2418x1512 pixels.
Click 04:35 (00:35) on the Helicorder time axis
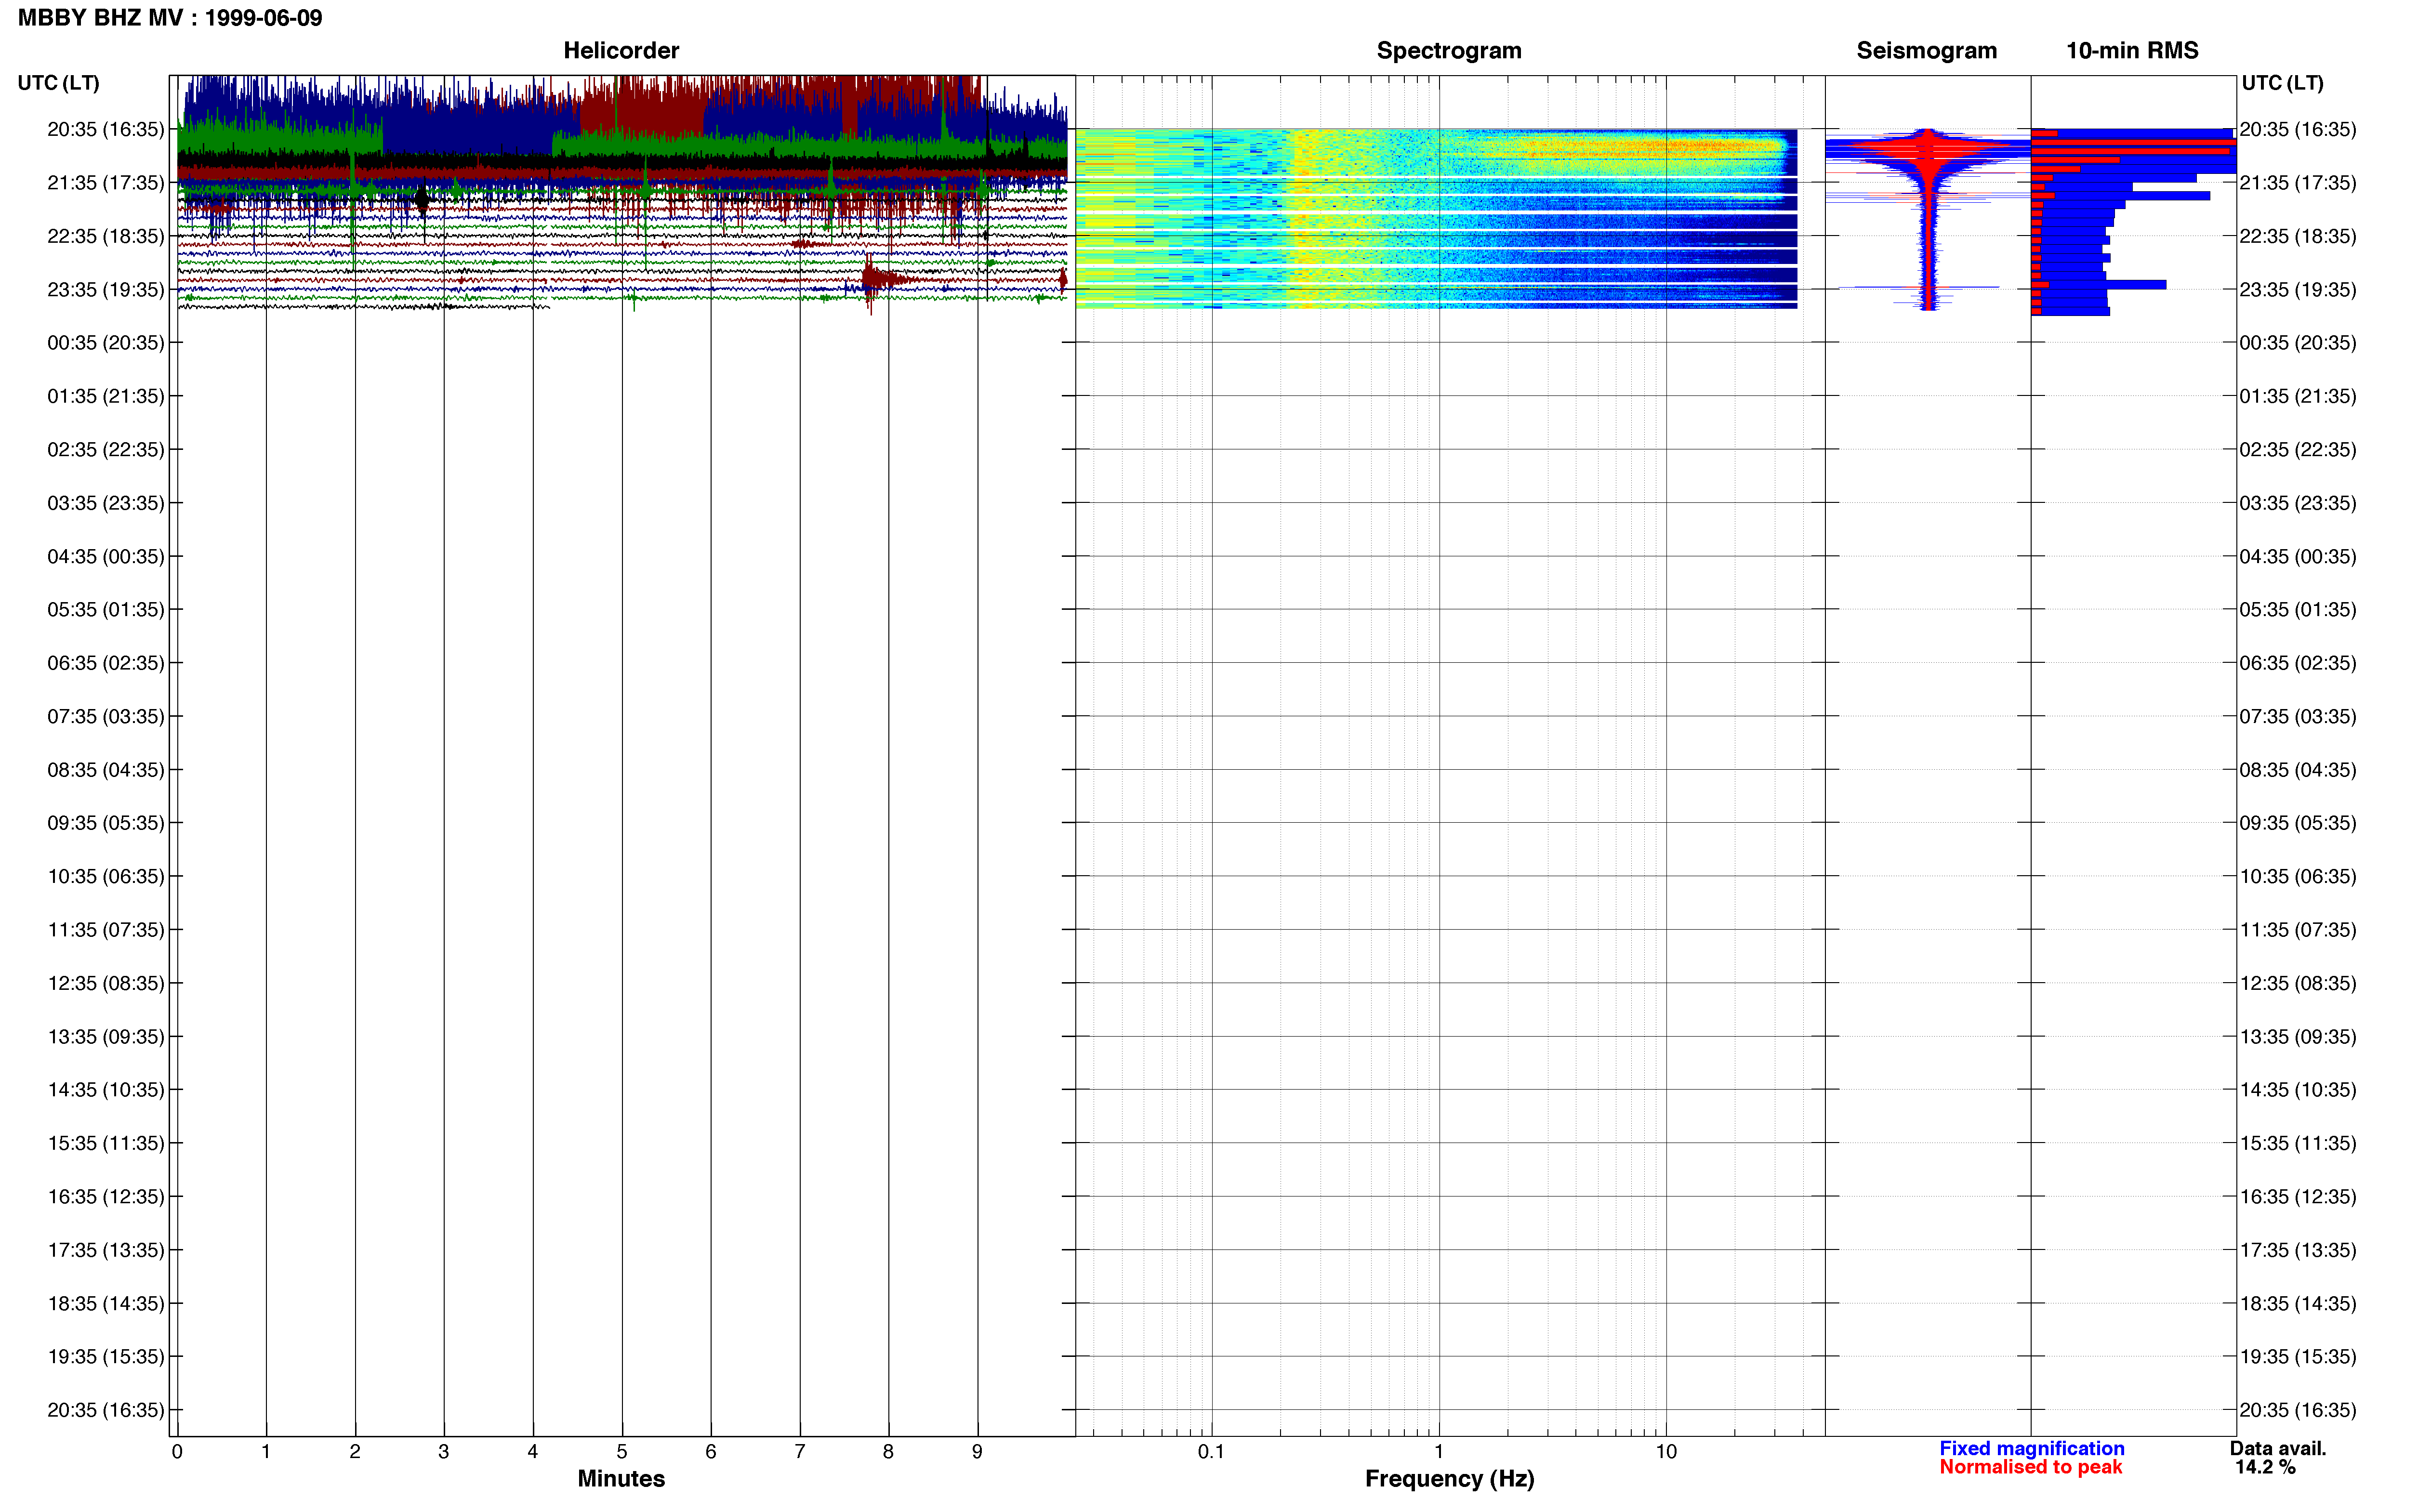click(x=106, y=556)
